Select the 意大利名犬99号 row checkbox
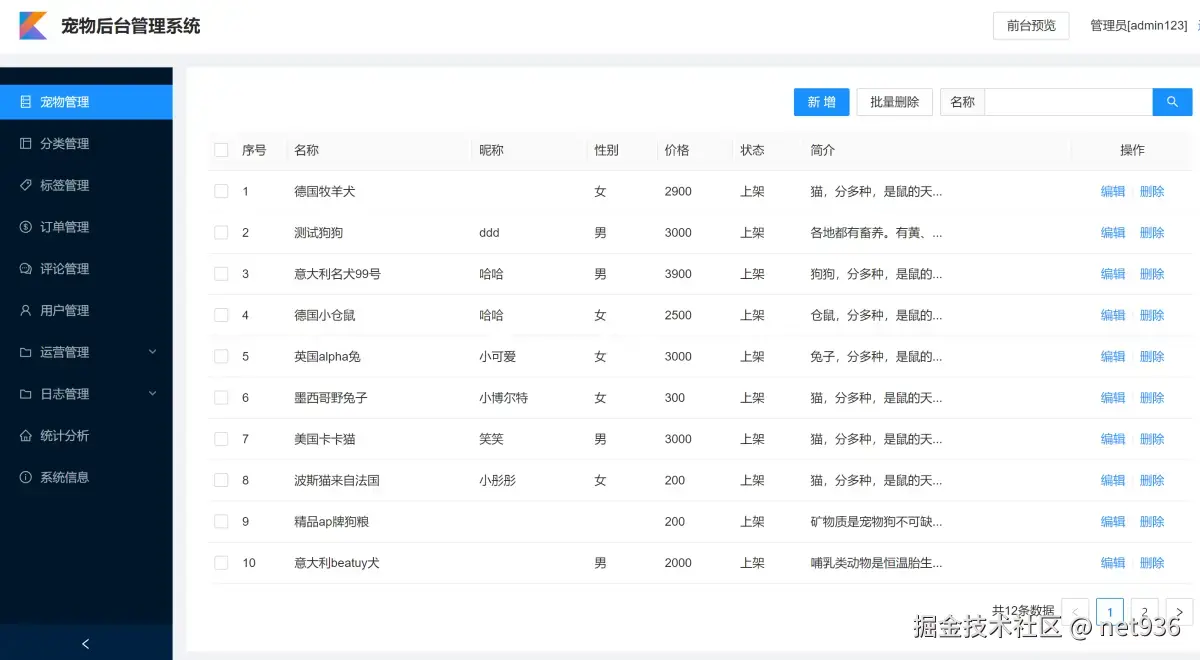Image resolution: width=1200 pixels, height=660 pixels. (221, 274)
